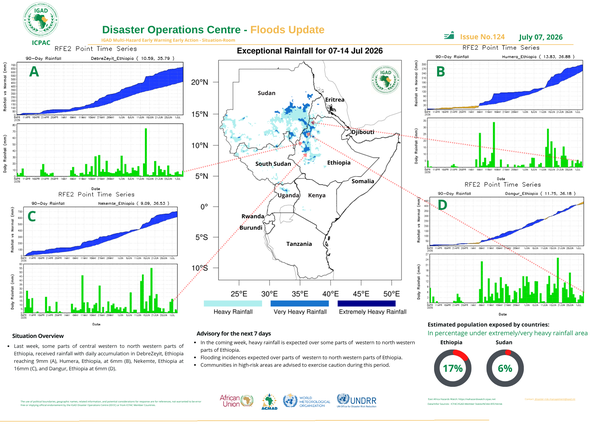
Task: Click the "Exceptional Rainfall for 07-14 Jul 2026" heading
Action: [x=310, y=51]
